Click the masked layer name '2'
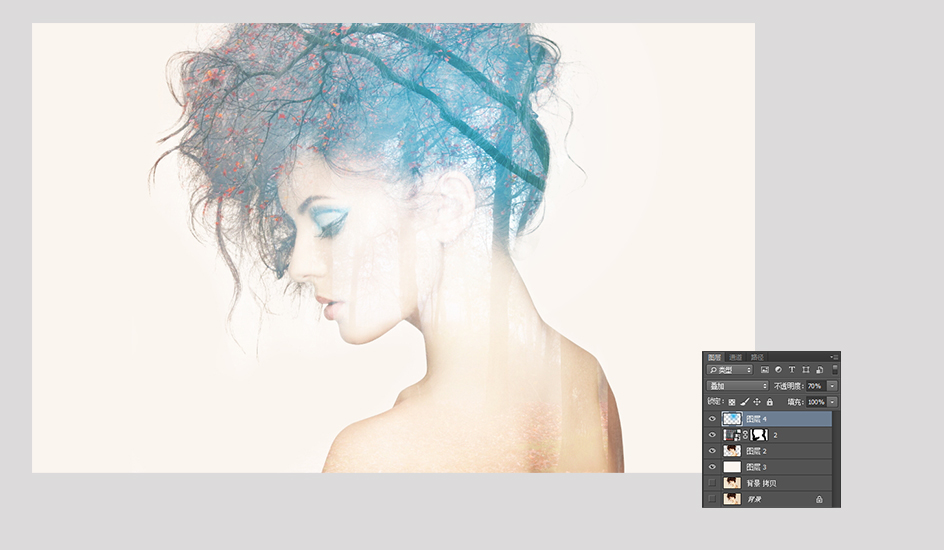 (x=775, y=435)
